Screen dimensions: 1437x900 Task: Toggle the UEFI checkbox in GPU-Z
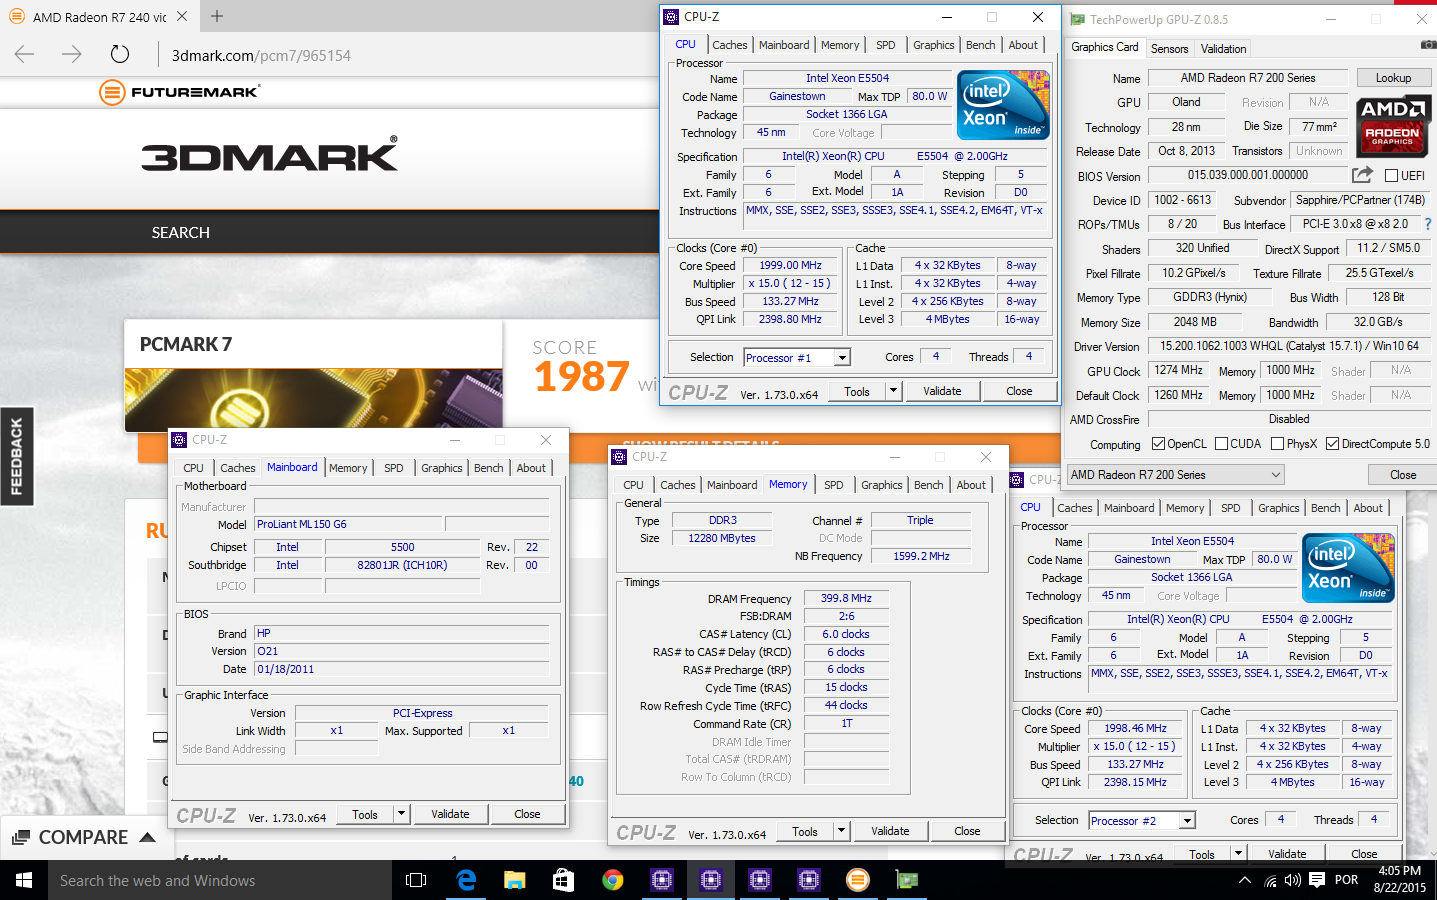click(1391, 175)
